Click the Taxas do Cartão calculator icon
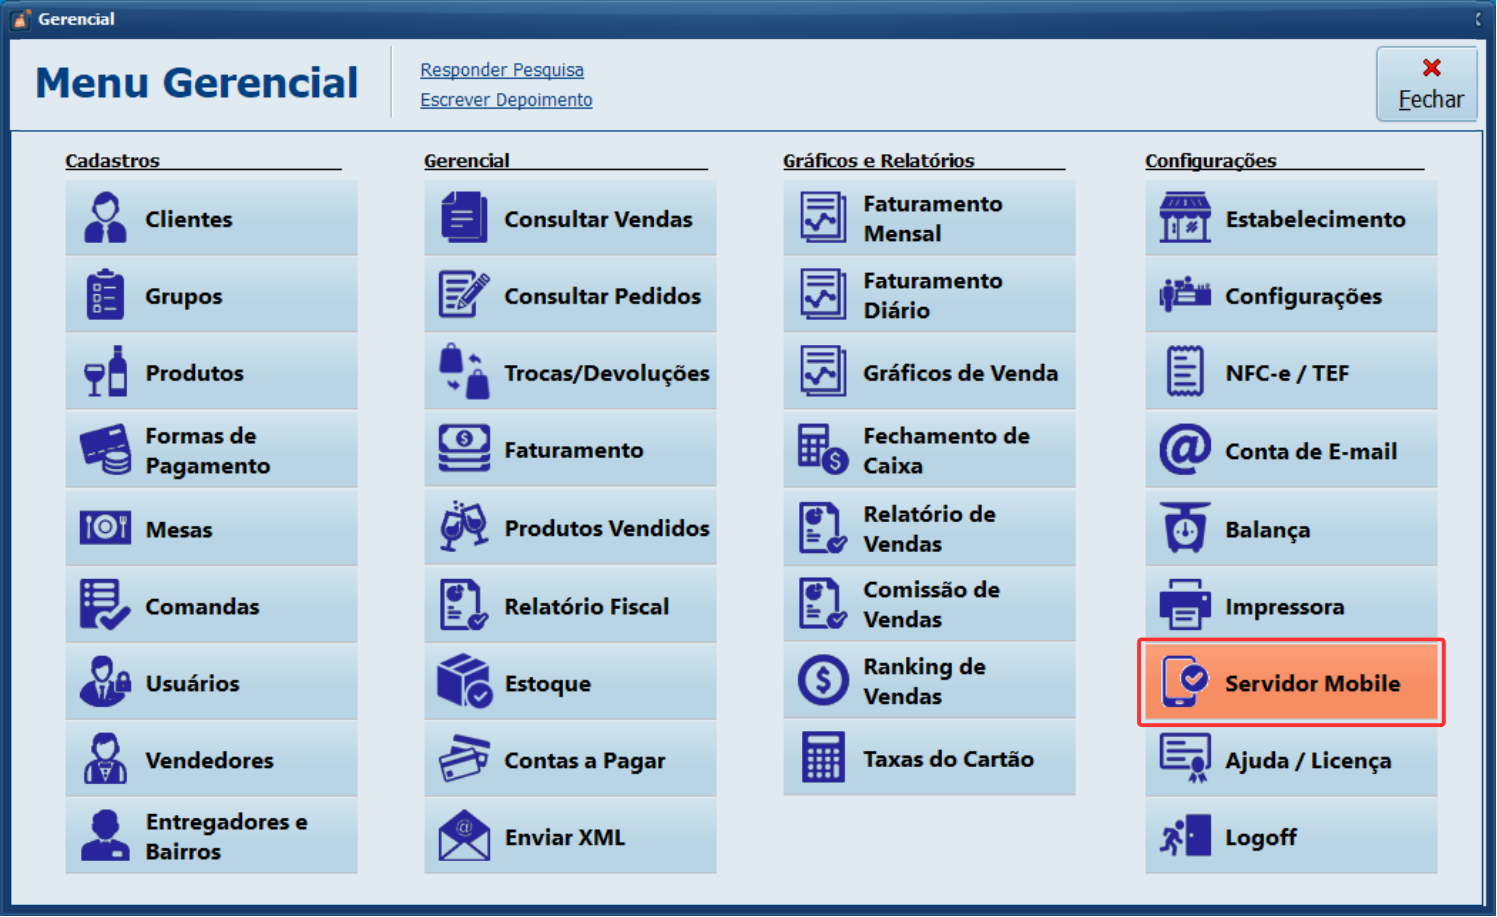The height and width of the screenshot is (917, 1497). (x=823, y=759)
